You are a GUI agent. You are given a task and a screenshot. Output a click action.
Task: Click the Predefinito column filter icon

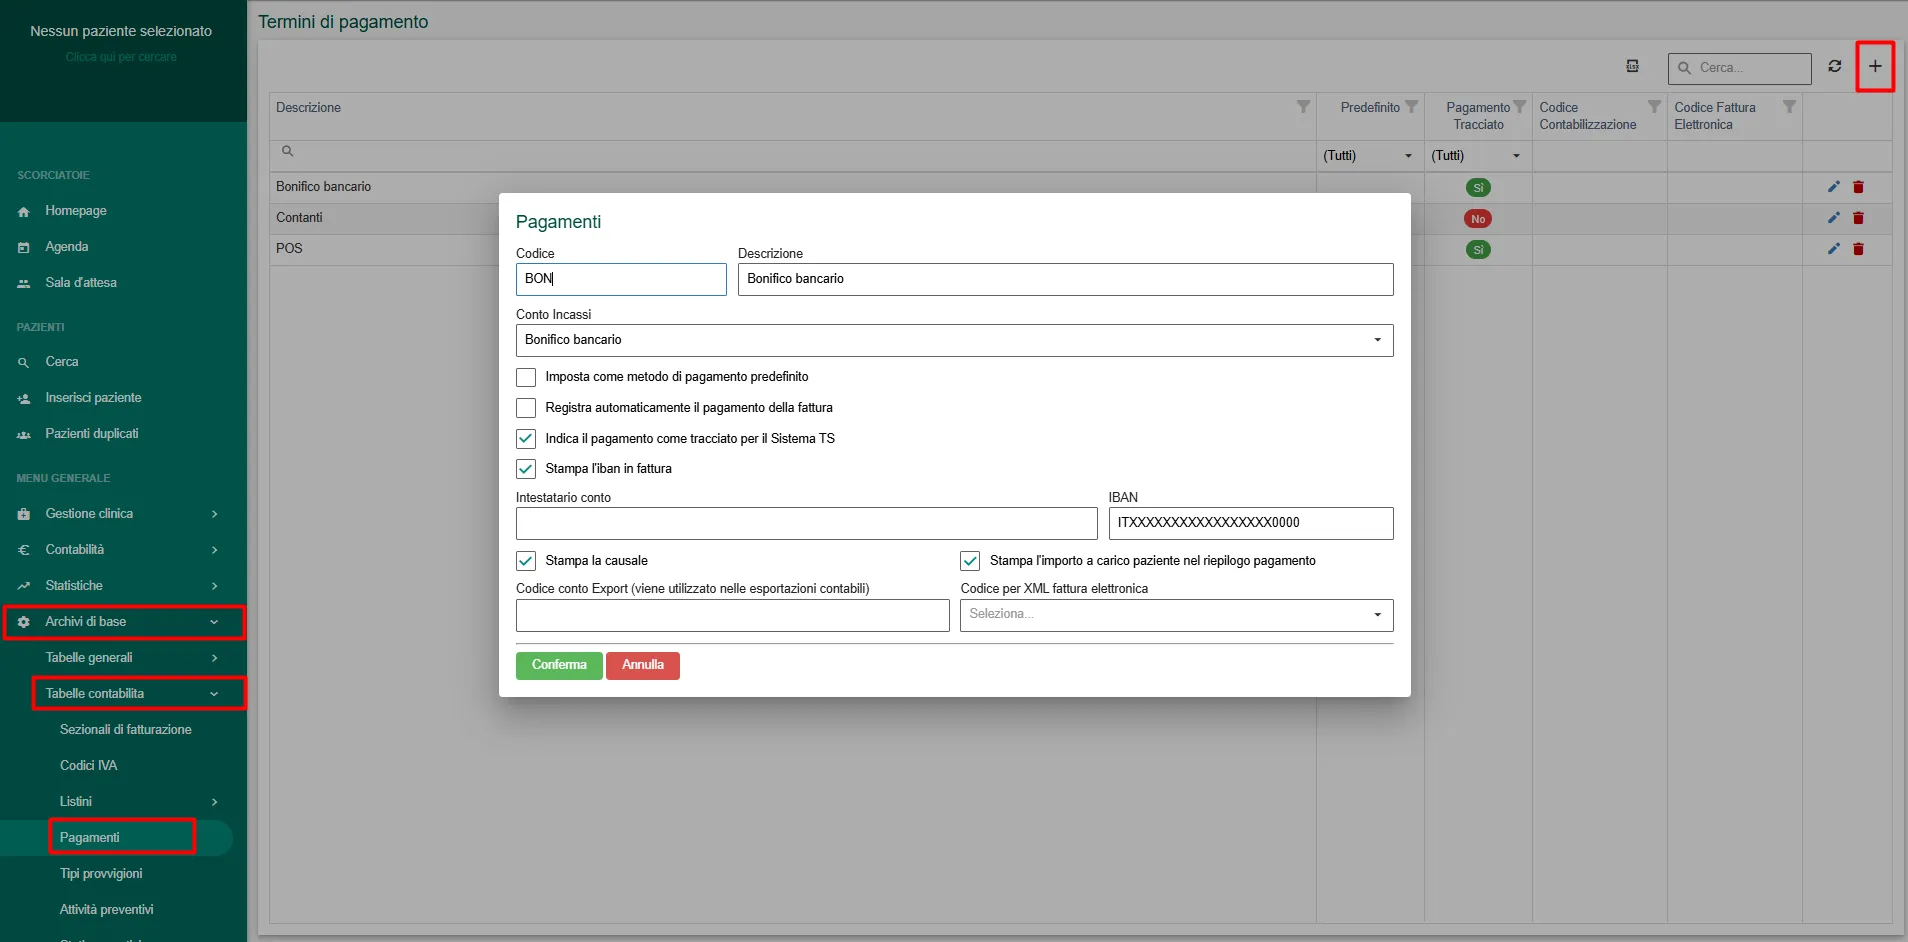pos(1411,107)
